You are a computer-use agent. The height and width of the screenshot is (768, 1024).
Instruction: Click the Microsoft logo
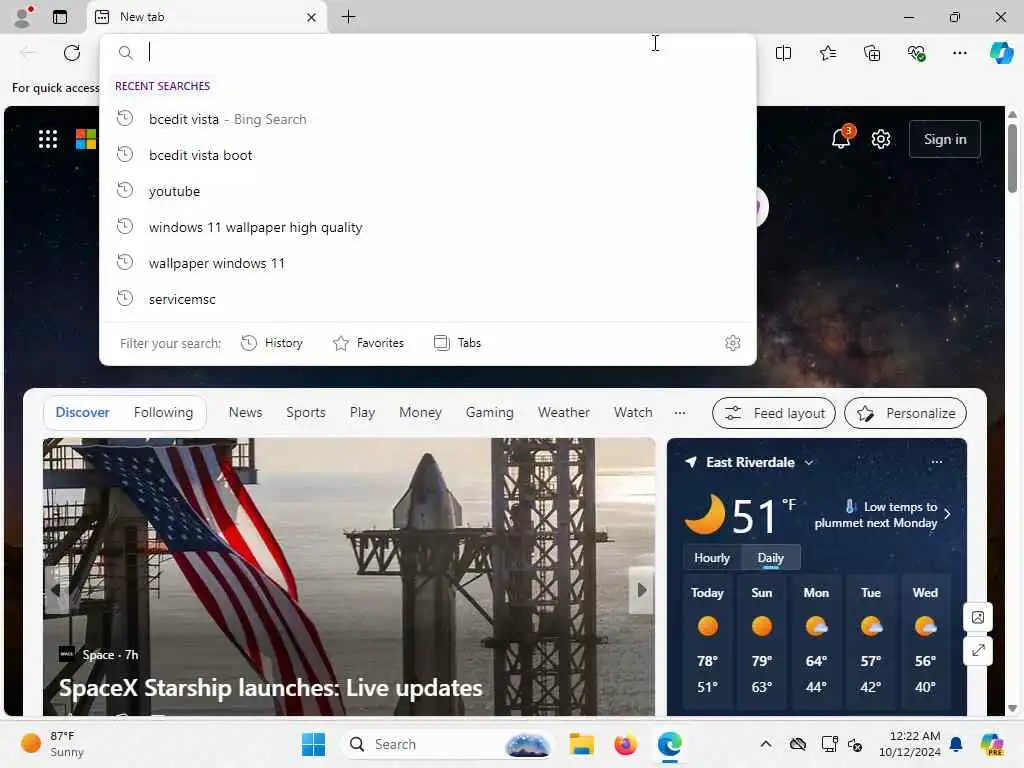86,139
